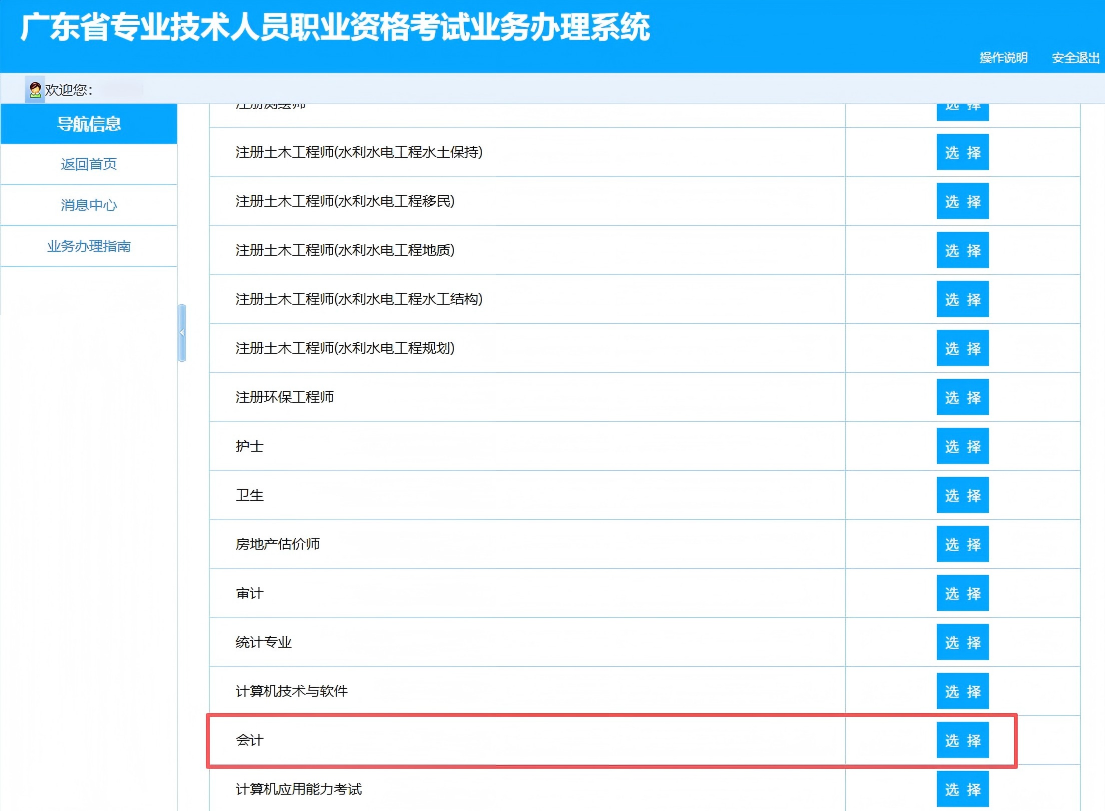Viewport: 1105px width, 811px height.
Task: Select the 卫生 exam option
Action: 962,495
